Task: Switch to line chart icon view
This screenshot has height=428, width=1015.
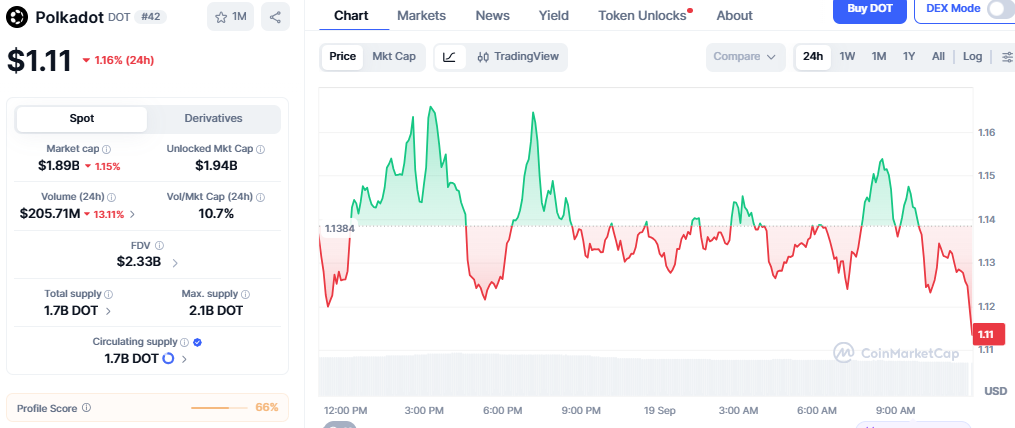Action: pos(449,57)
